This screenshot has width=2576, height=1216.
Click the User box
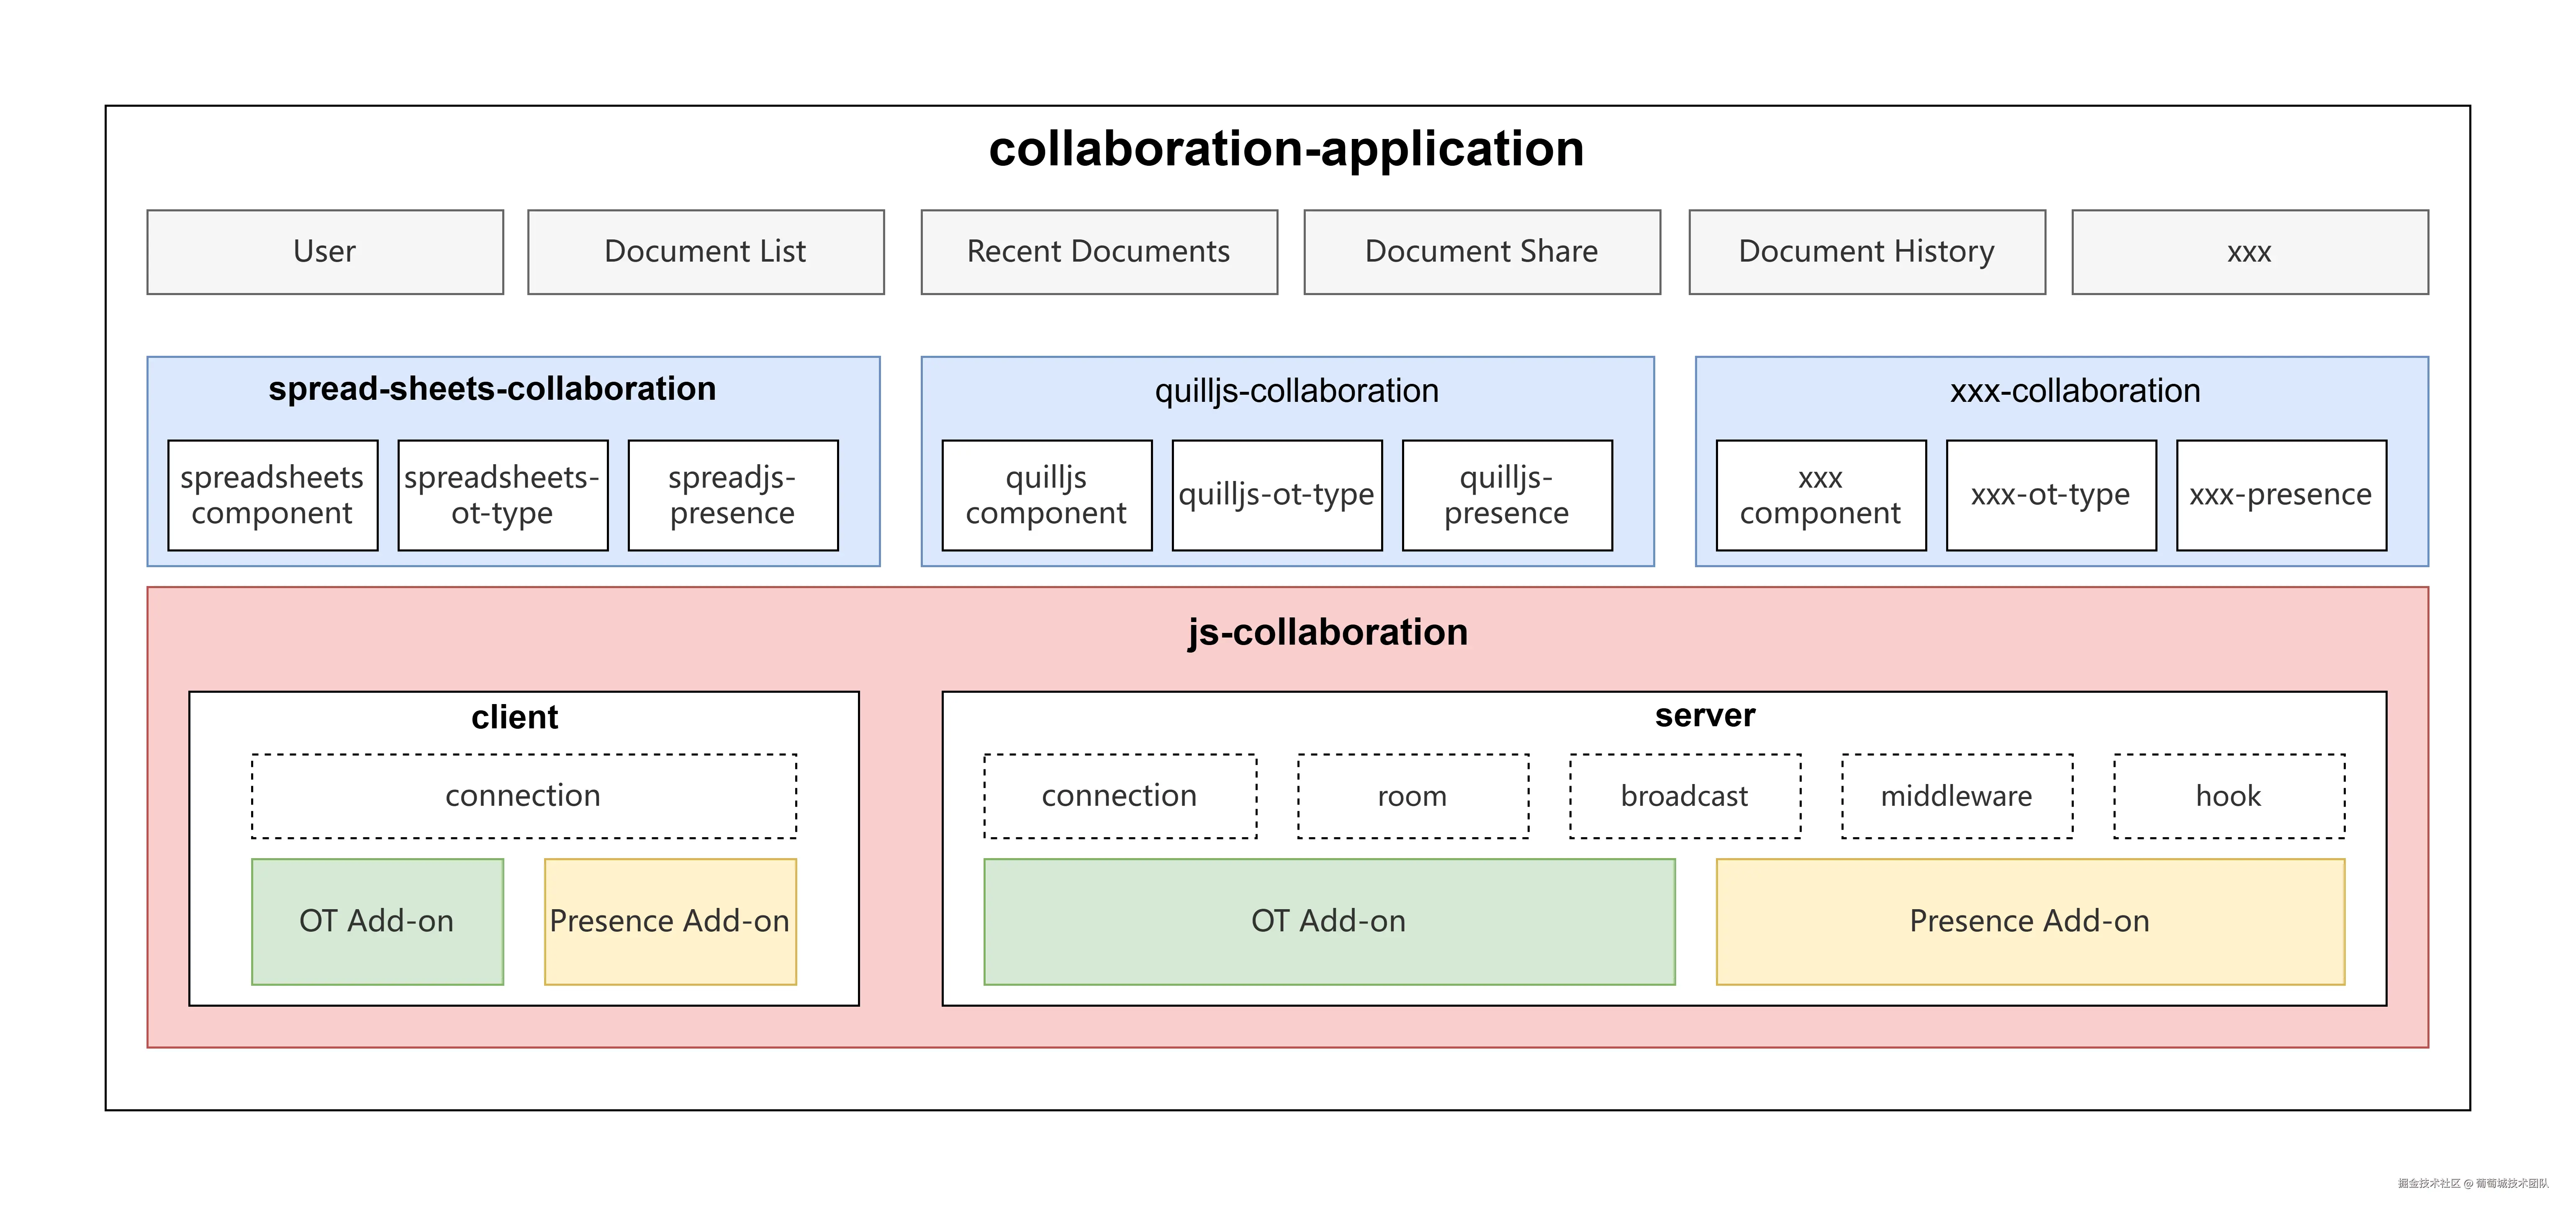pos(325,252)
